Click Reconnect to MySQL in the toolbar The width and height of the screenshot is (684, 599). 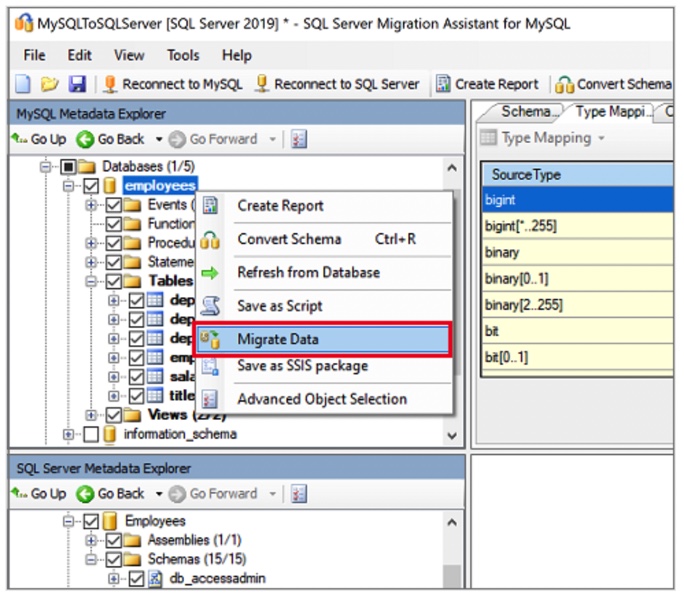tap(173, 84)
